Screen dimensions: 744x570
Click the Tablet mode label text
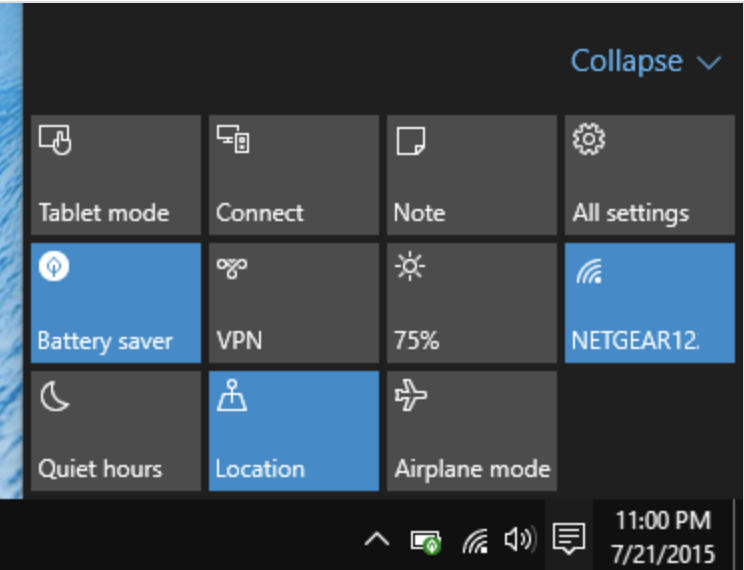coord(104,213)
